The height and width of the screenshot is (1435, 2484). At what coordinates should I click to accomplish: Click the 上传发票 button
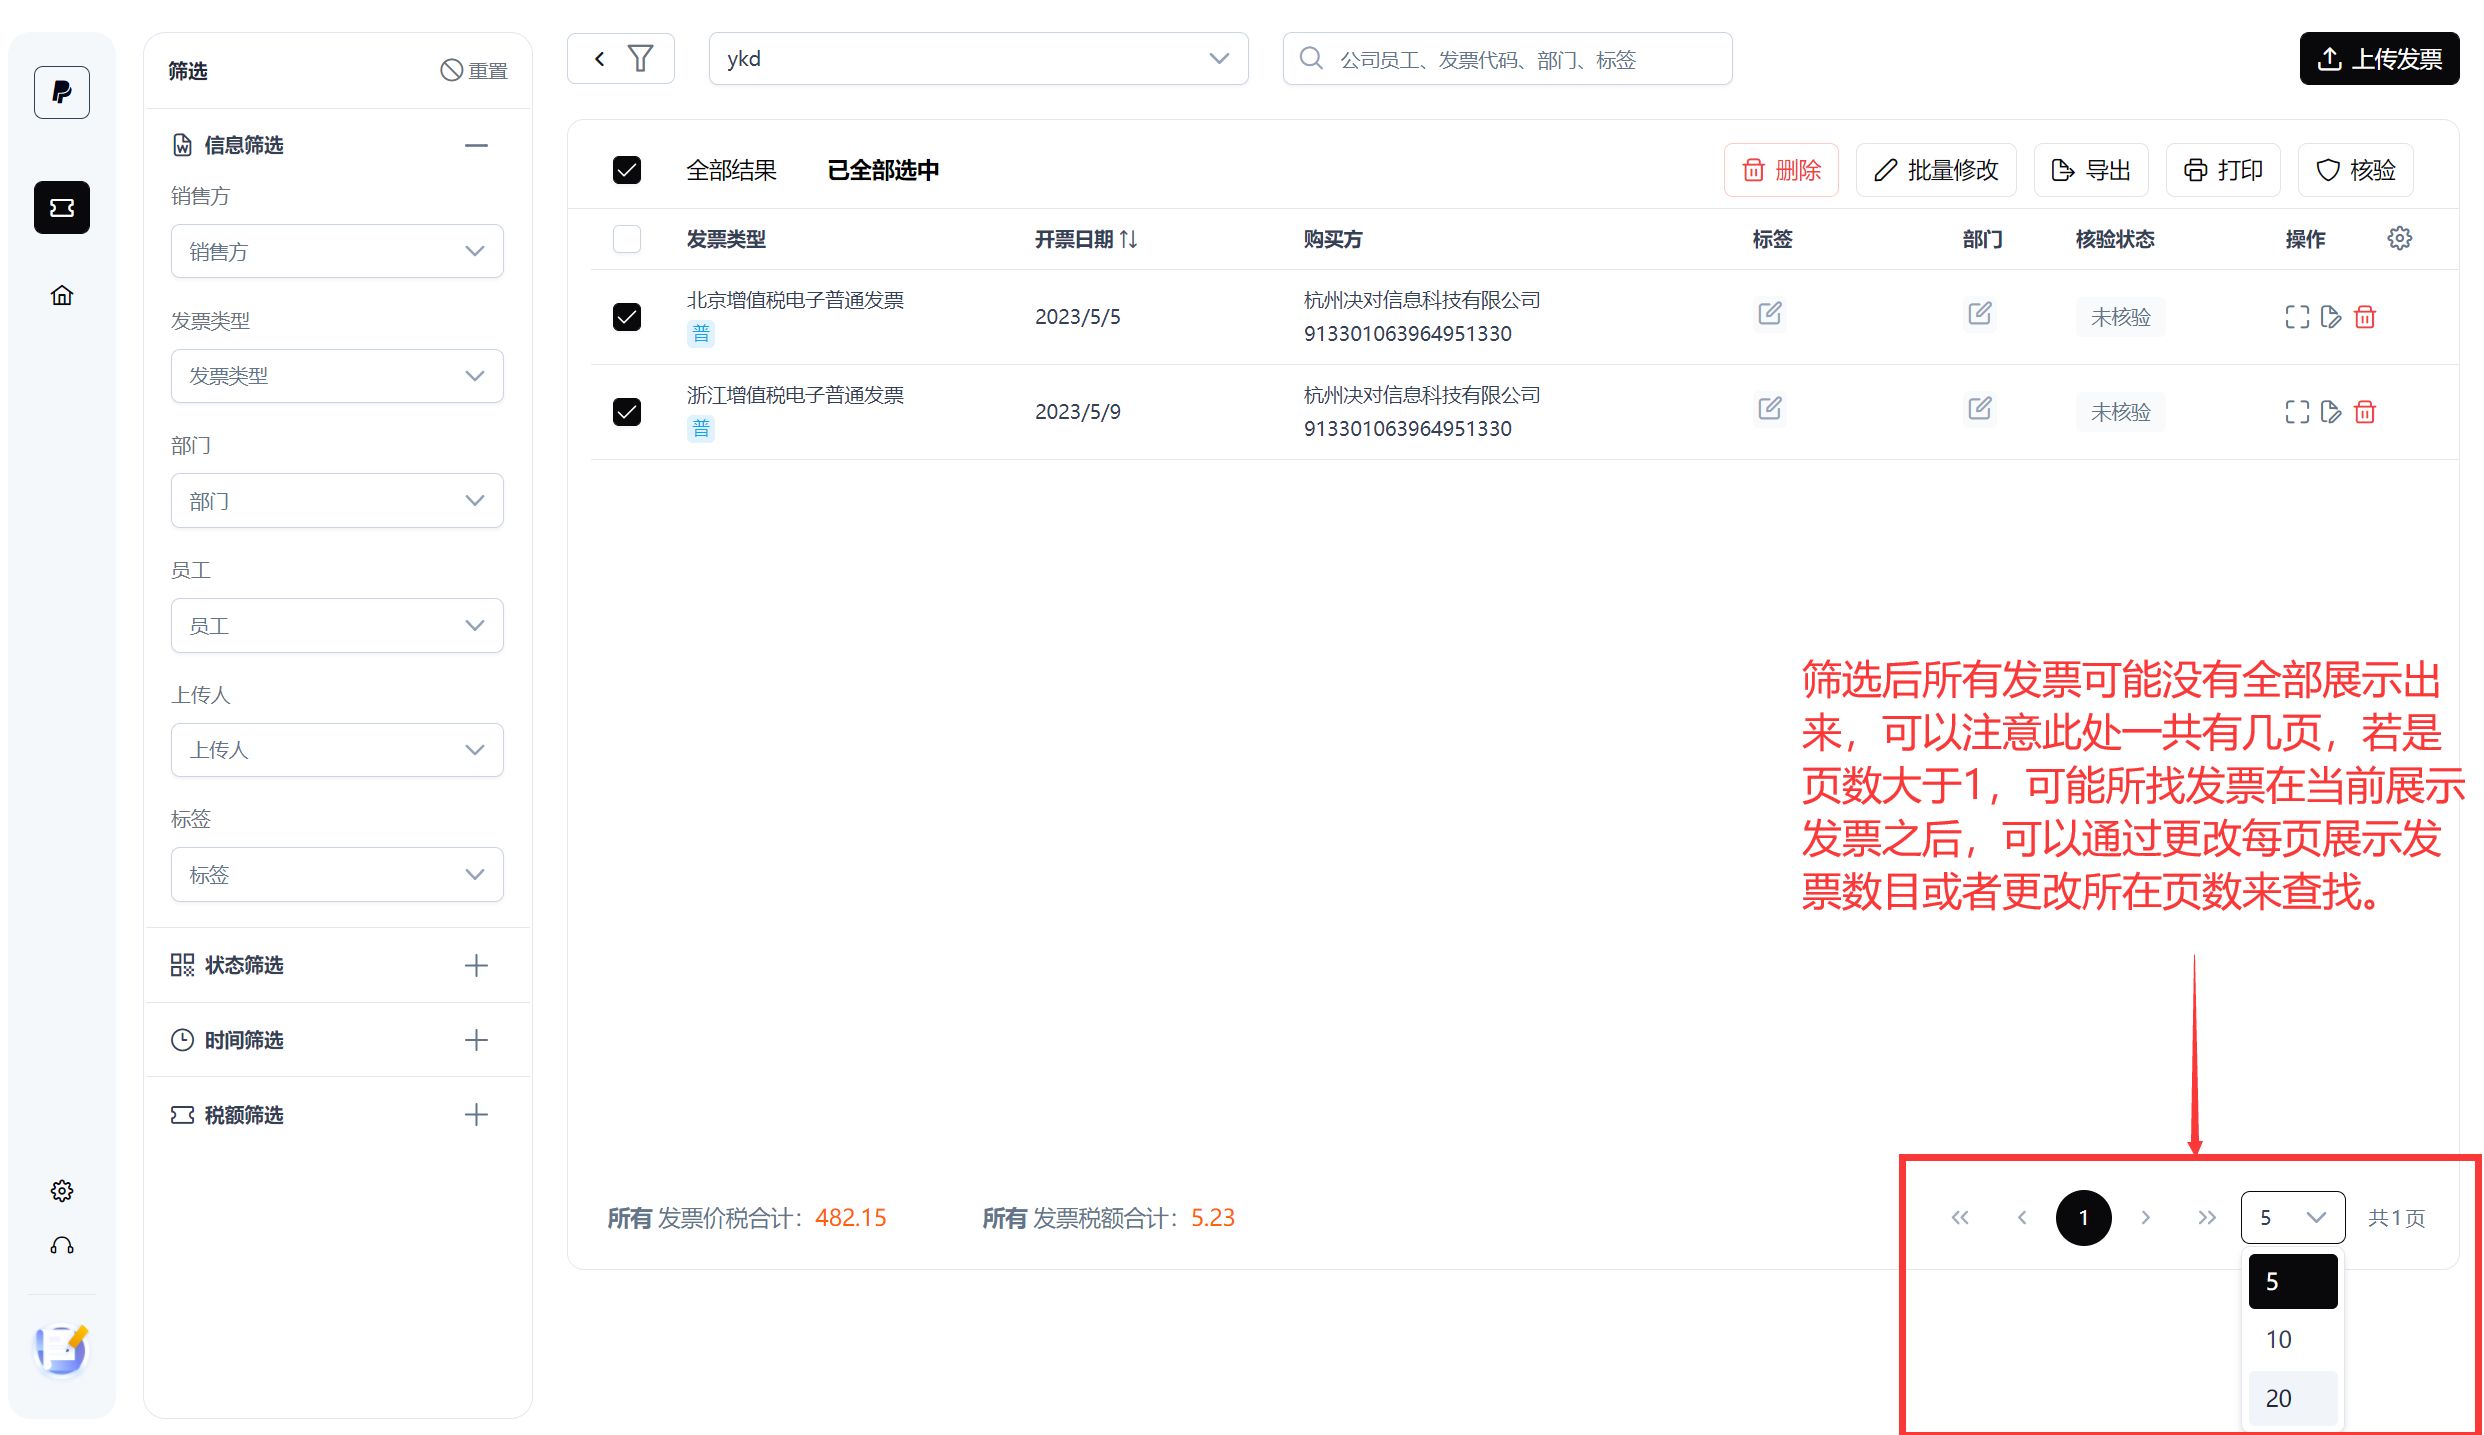[2379, 58]
